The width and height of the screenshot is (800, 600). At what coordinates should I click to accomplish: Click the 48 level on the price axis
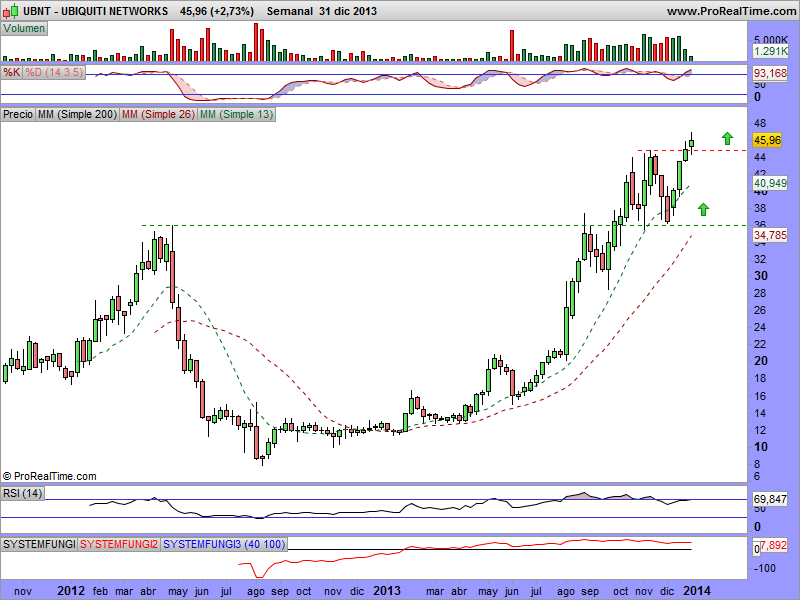point(760,123)
